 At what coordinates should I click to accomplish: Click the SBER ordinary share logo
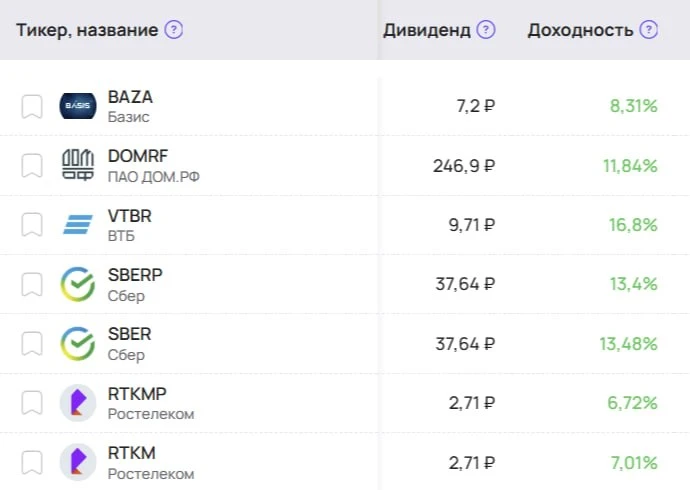[x=78, y=344]
